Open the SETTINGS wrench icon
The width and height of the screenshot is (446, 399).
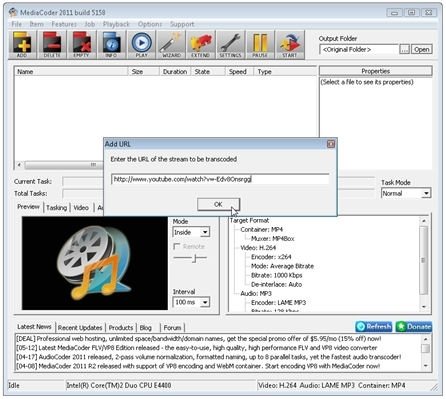pyautogui.click(x=230, y=45)
